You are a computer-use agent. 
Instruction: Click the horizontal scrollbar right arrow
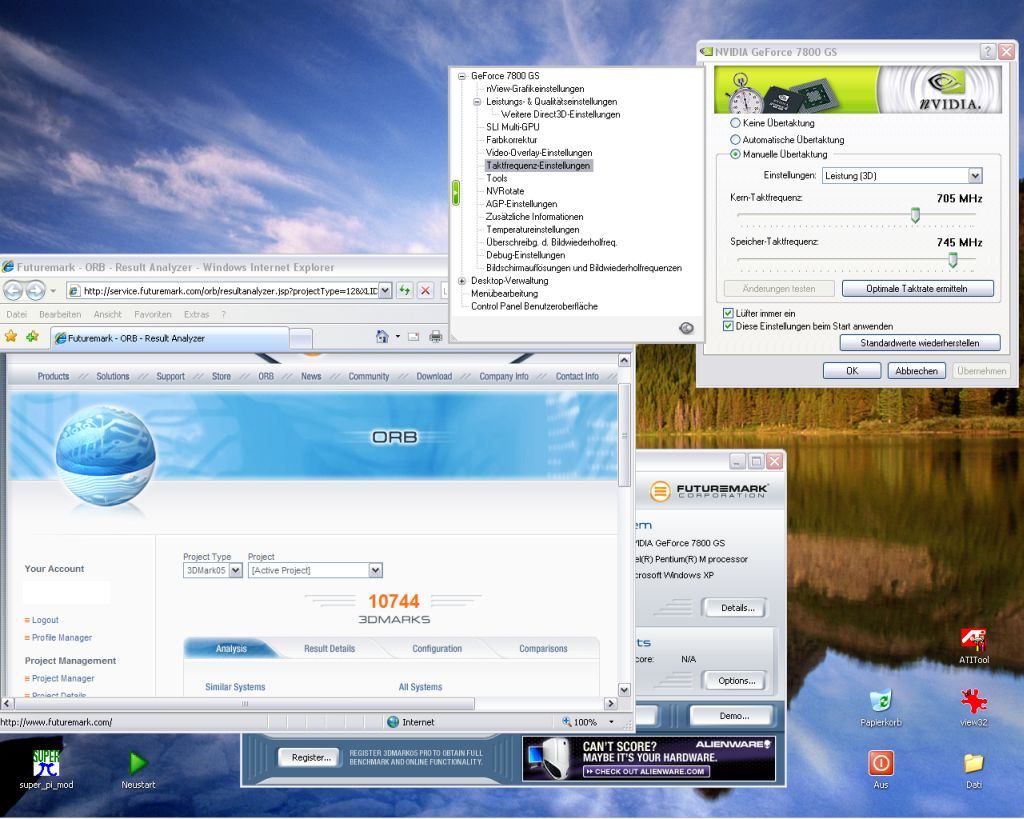(611, 703)
